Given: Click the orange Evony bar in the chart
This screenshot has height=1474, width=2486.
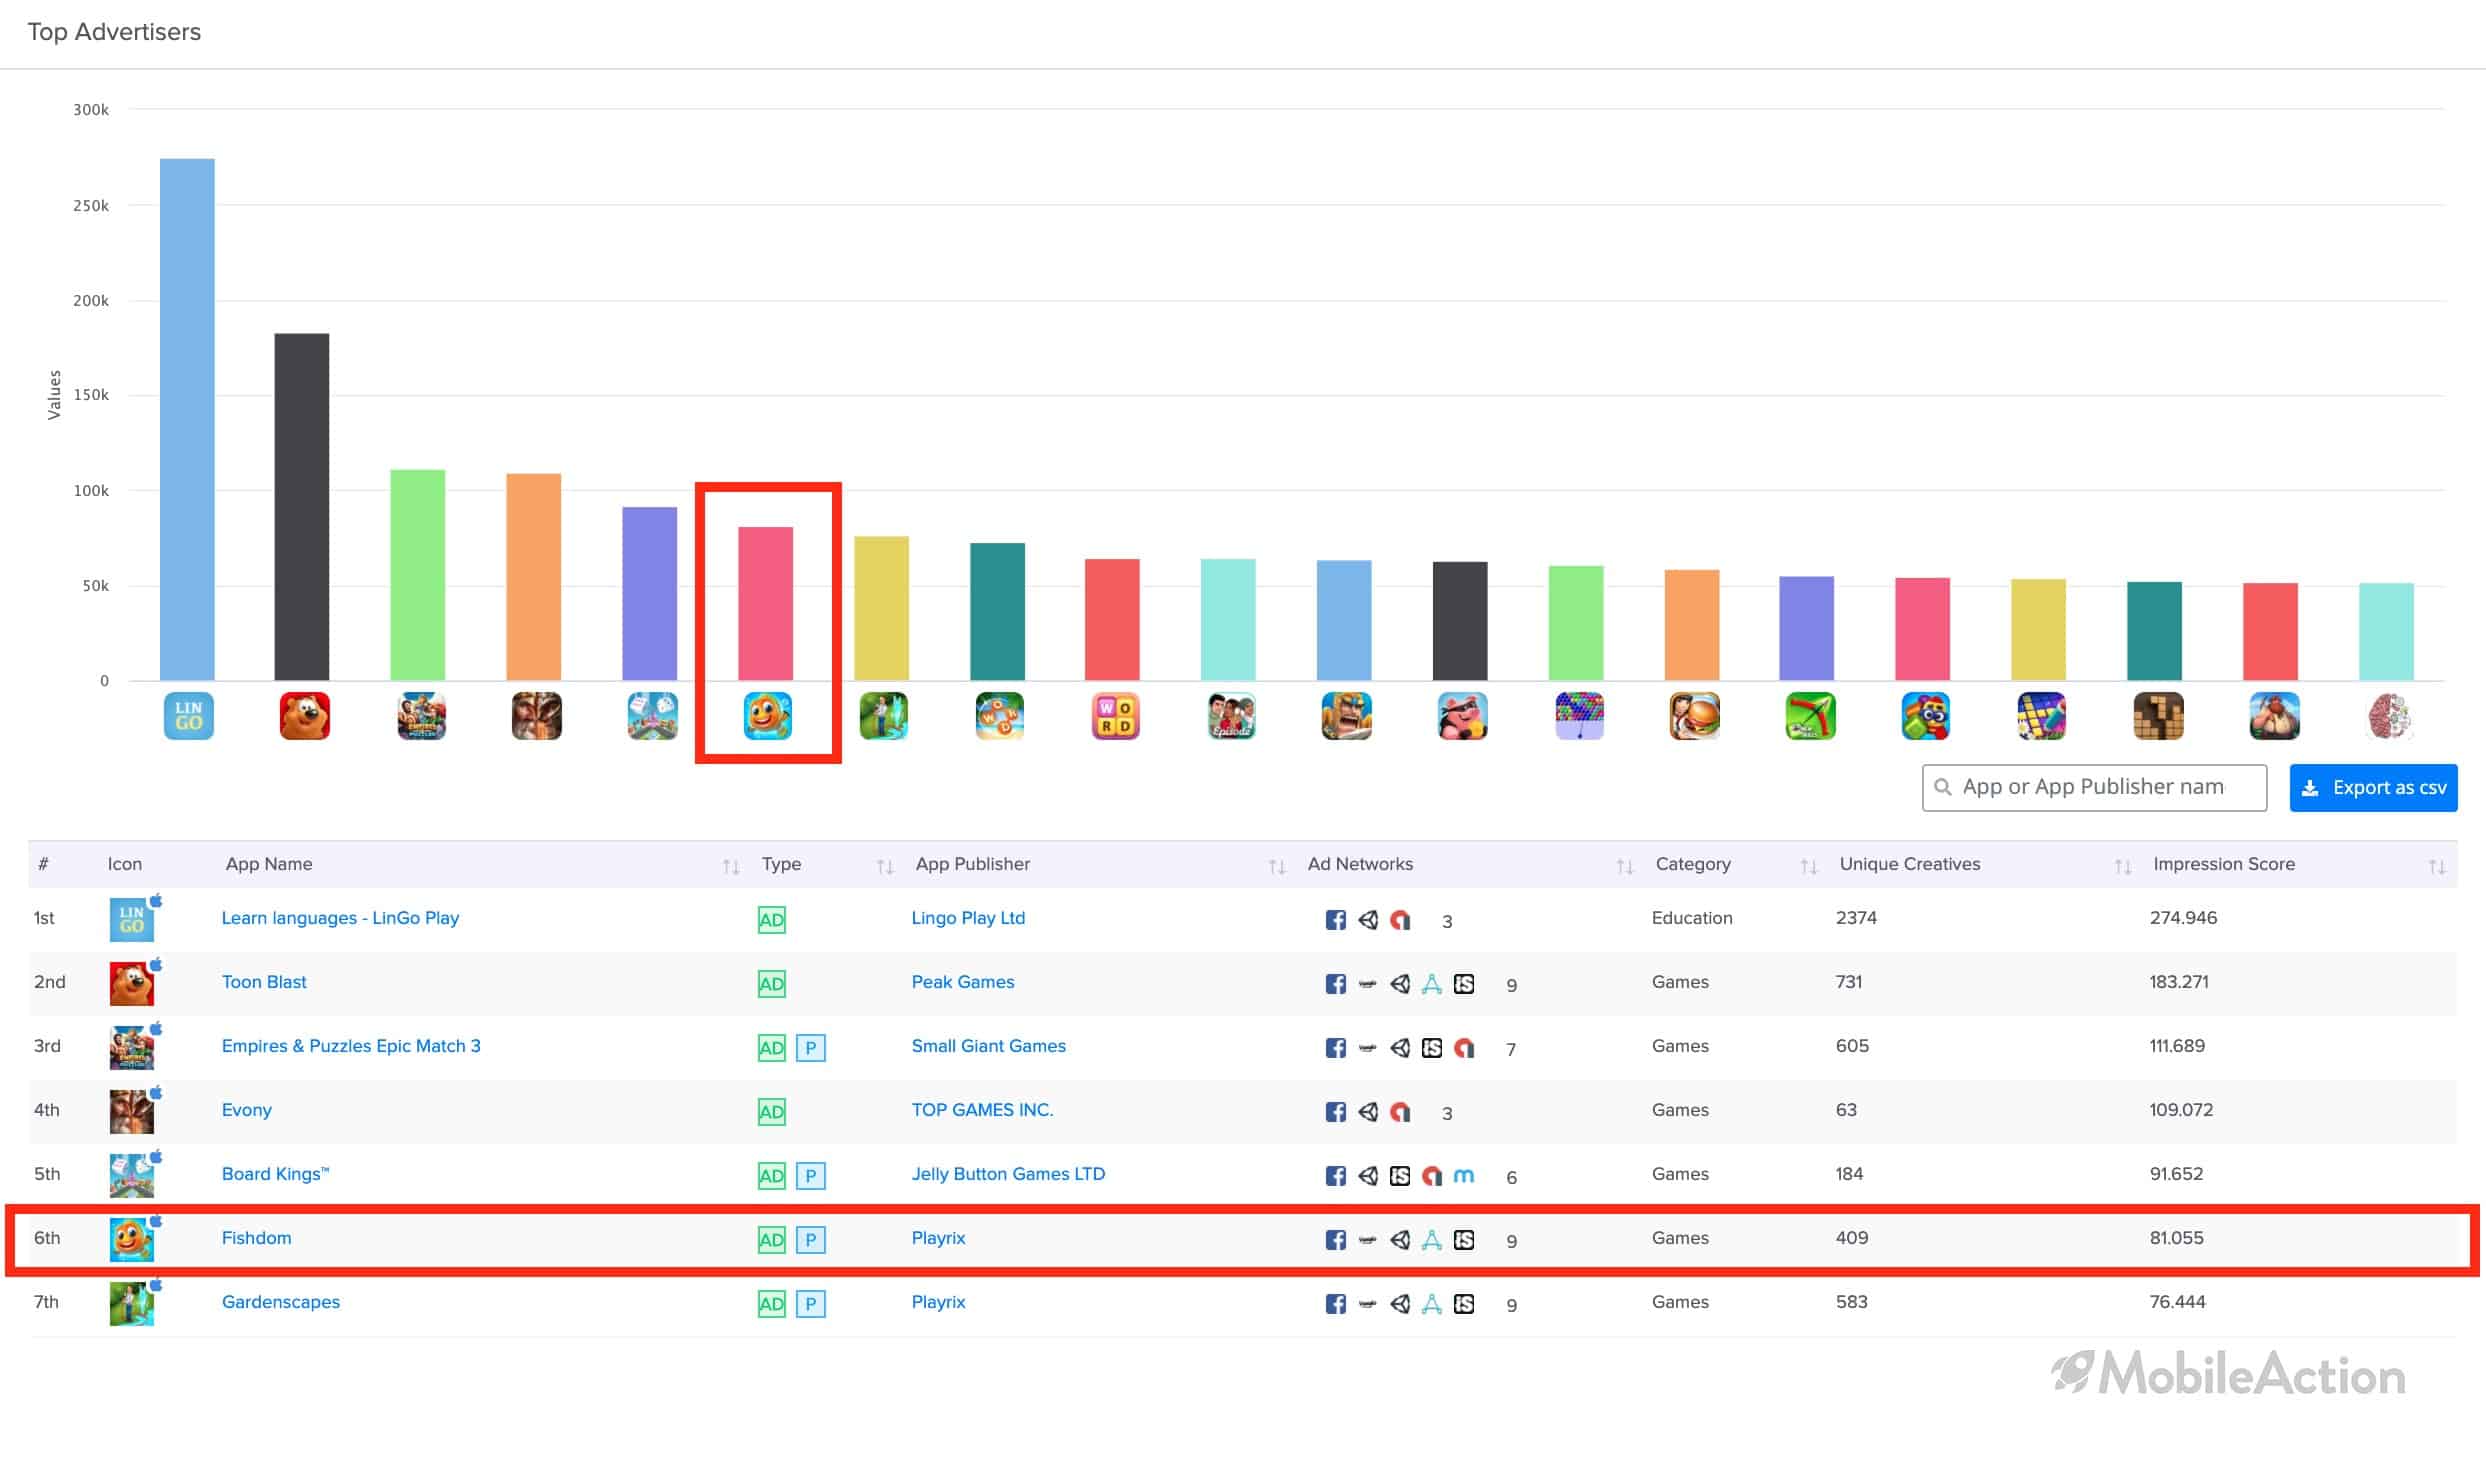Looking at the screenshot, I should (534, 577).
